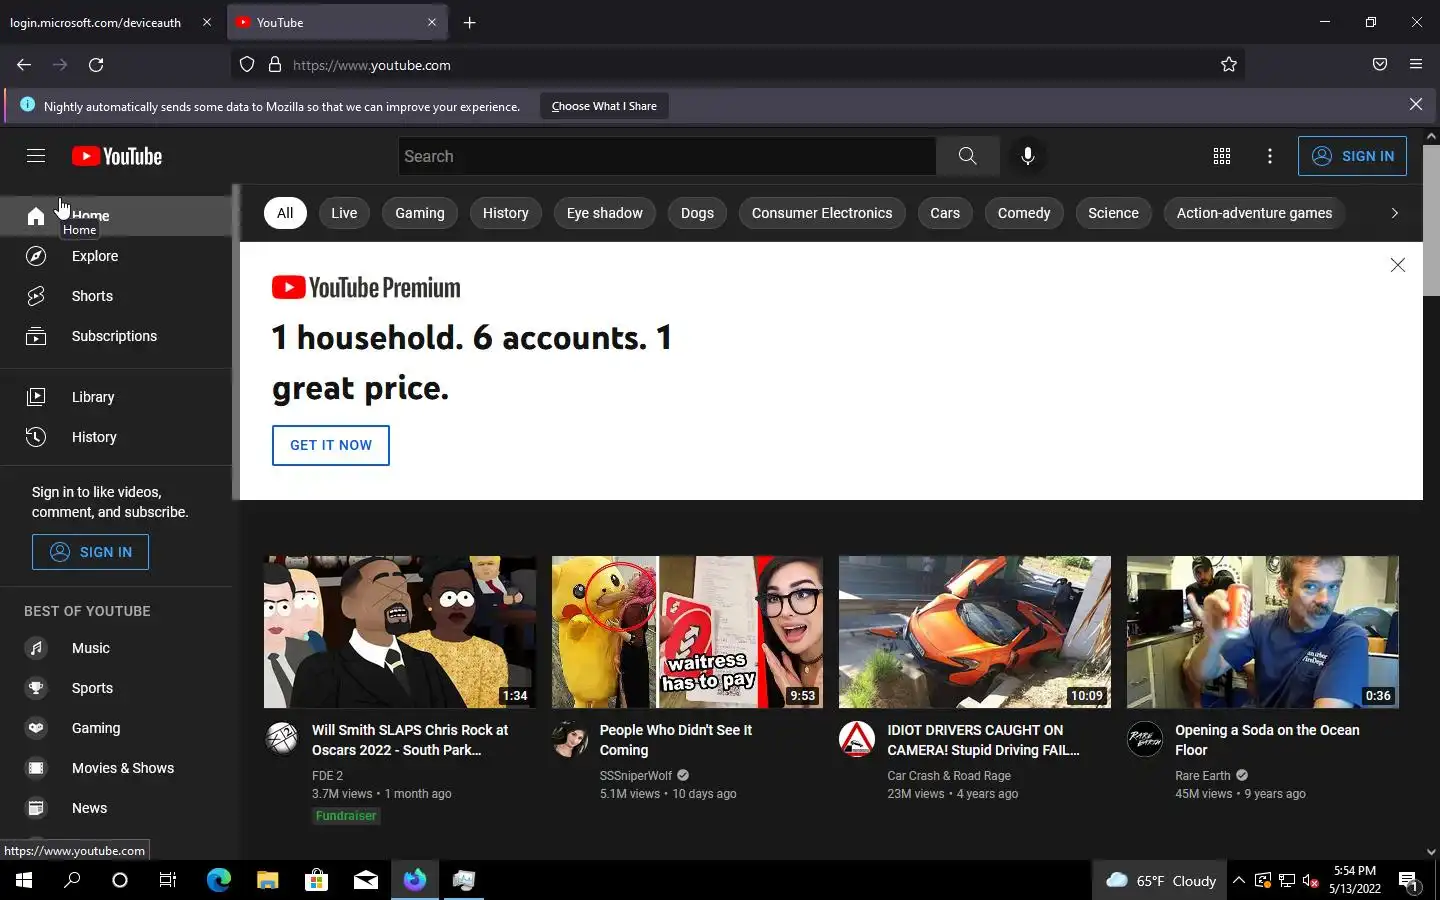
Task: Open the YouTube apps grid
Action: click(x=1221, y=156)
